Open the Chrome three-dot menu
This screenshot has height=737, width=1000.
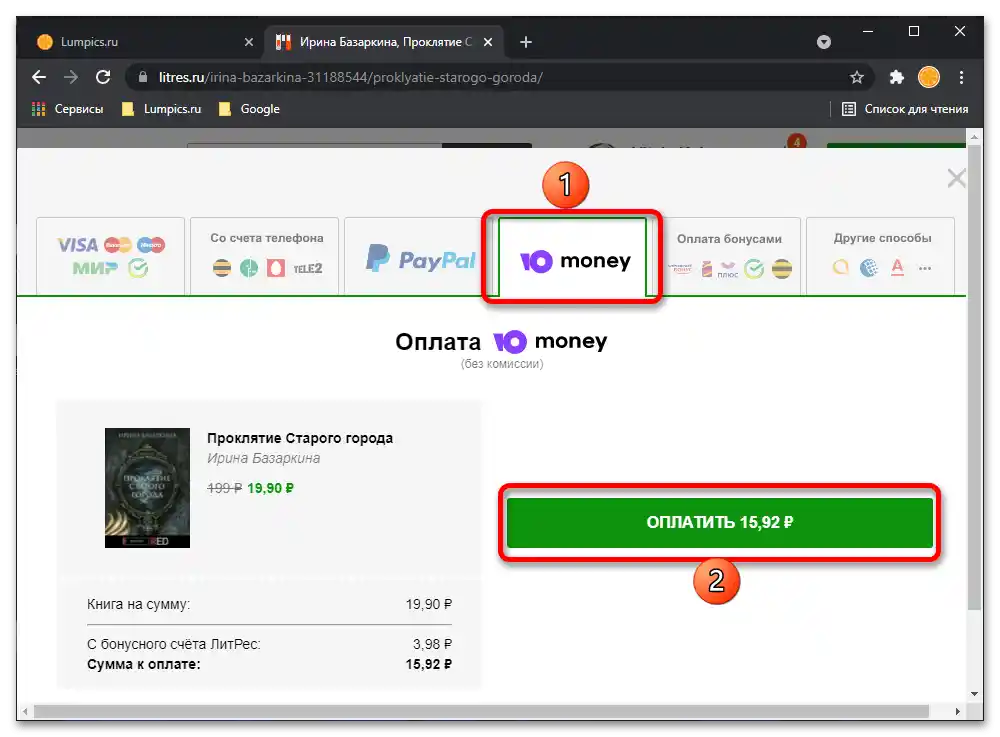click(x=961, y=77)
